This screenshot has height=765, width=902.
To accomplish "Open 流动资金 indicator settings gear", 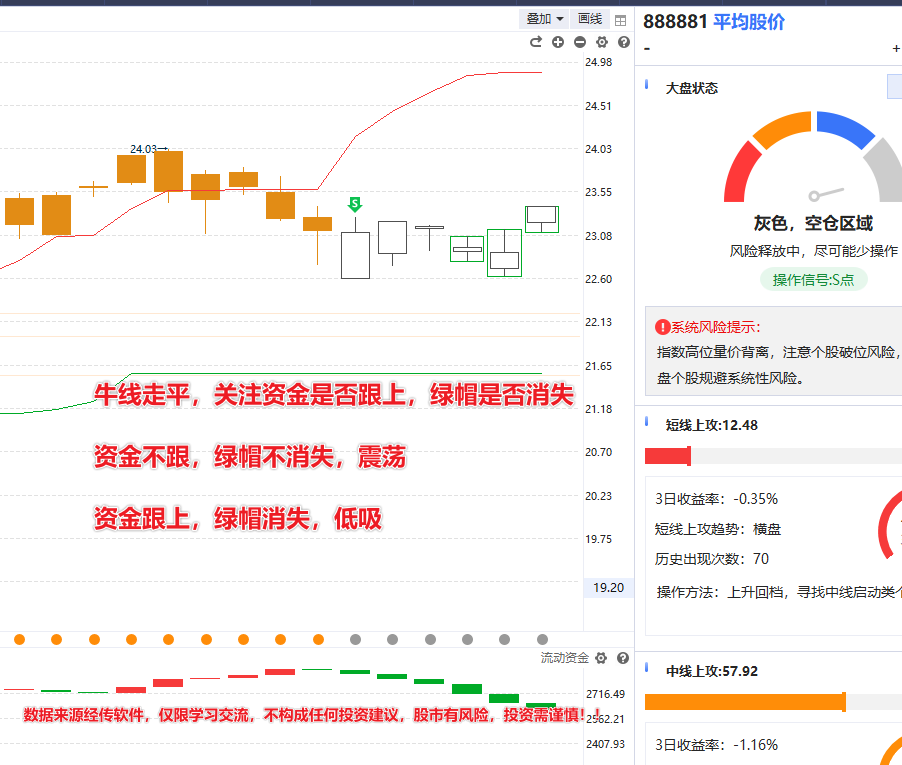I will 601,658.
